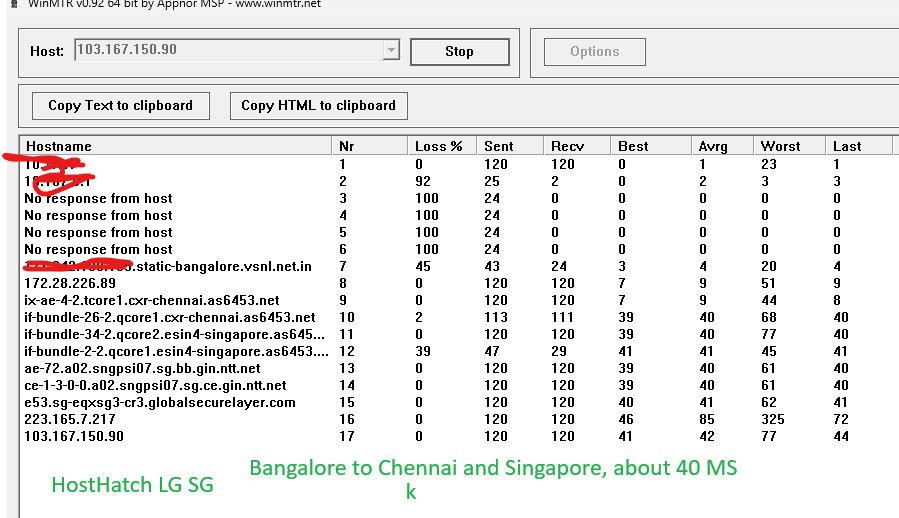The image size is (899, 518).
Task: Click Copy Text to clipboard
Action: click(x=120, y=106)
